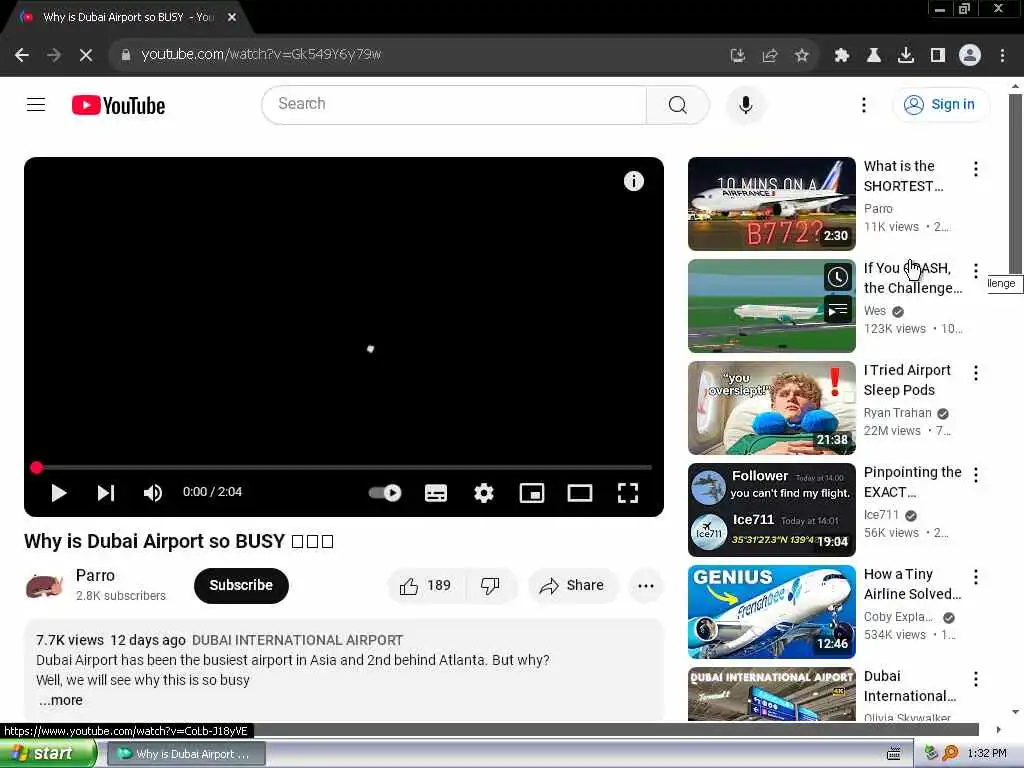Image resolution: width=1024 pixels, height=768 pixels.
Task: Open Ryan Trahan channel name
Action: point(897,413)
